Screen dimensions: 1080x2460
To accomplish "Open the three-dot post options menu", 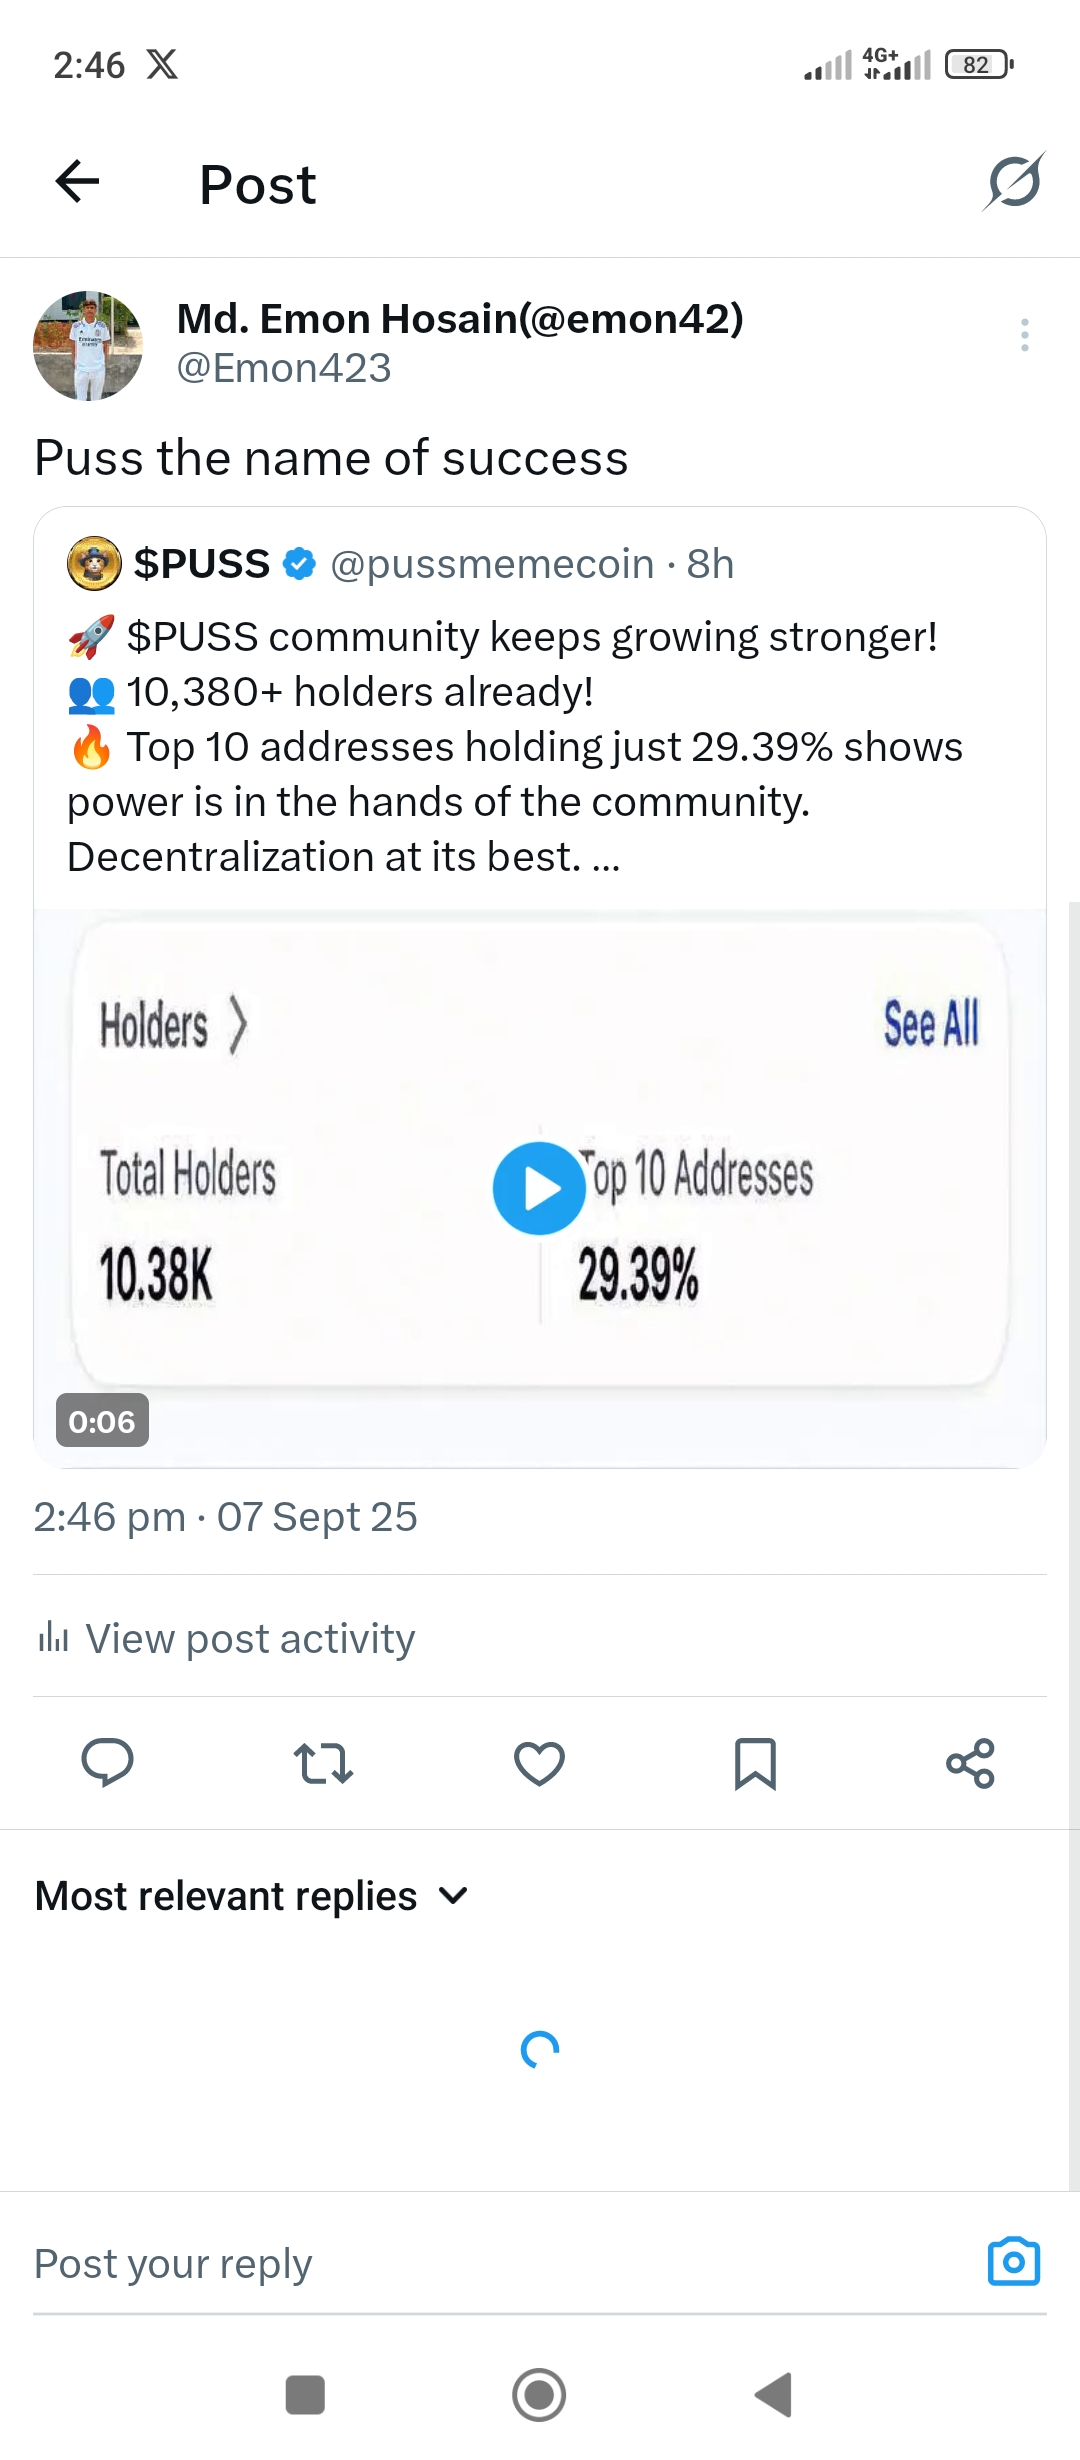I will [1025, 335].
